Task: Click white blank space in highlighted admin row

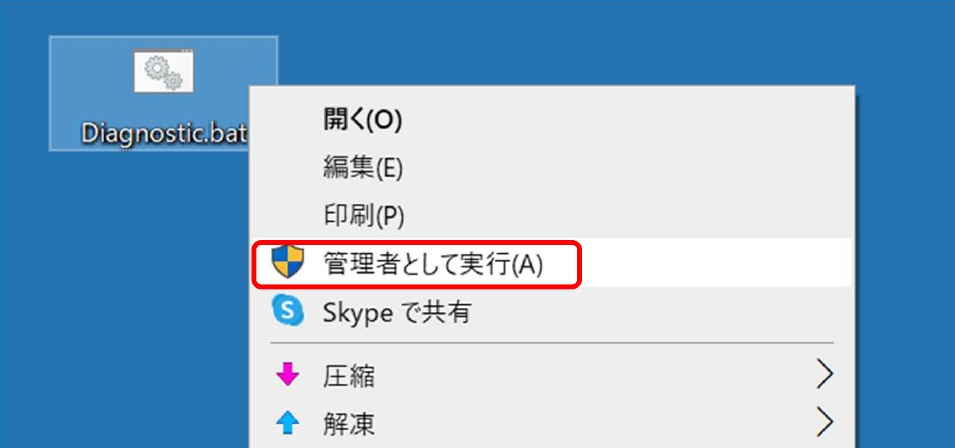Action: click(713, 262)
